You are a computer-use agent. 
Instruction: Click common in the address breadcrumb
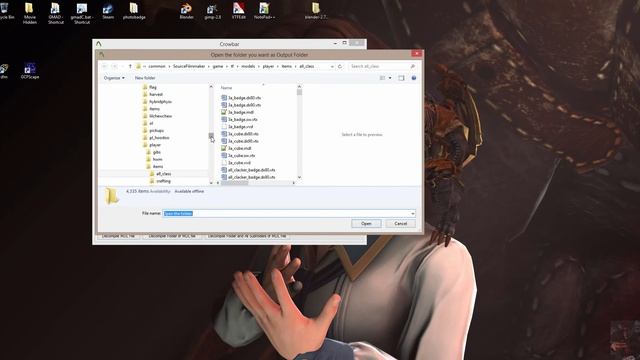[x=157, y=66]
